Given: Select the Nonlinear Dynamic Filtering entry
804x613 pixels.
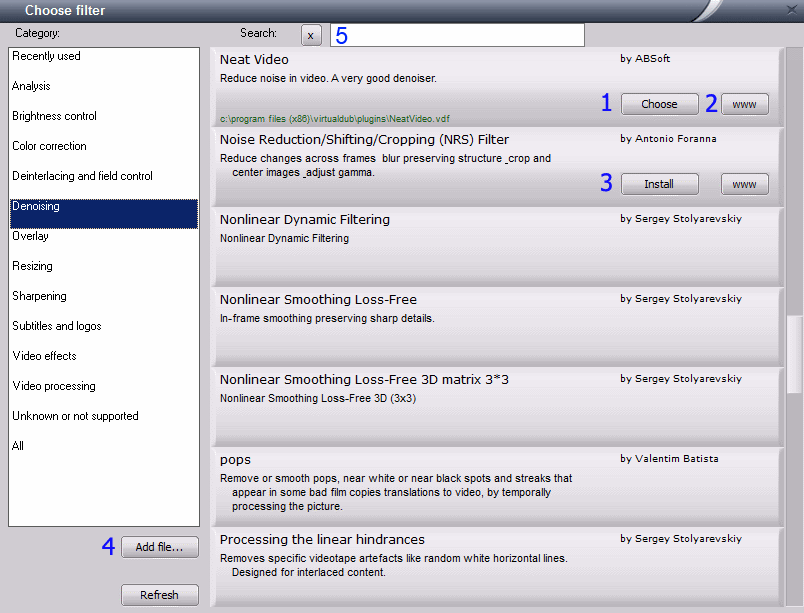Looking at the screenshot, I should pyautogui.click(x=499, y=247).
